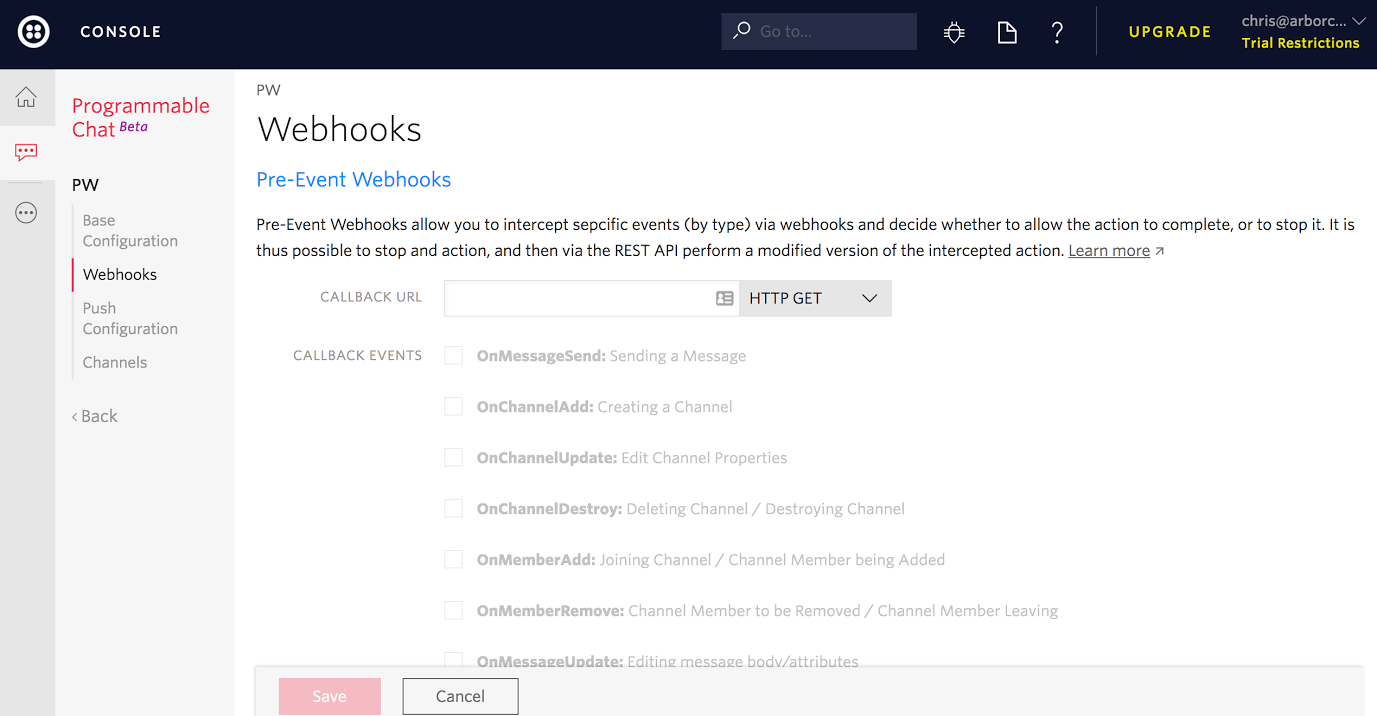This screenshot has height=716, width=1377.
Task: Open the help question mark icon
Action: (1057, 33)
